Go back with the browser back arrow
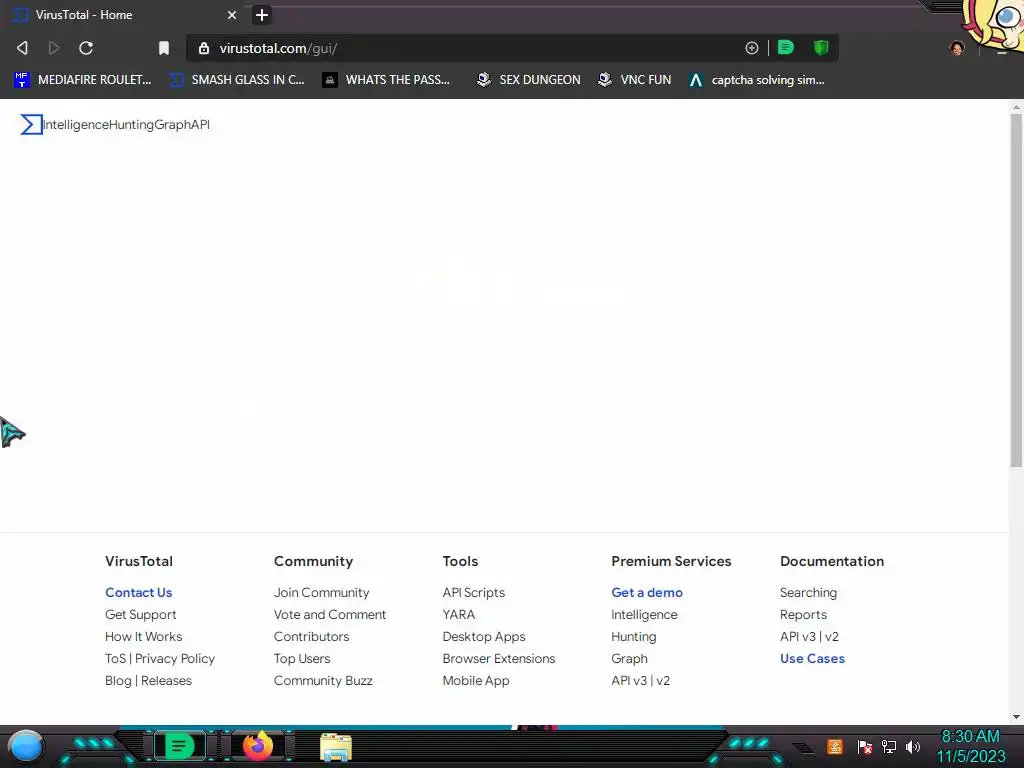1024x768 pixels. pos(22,48)
